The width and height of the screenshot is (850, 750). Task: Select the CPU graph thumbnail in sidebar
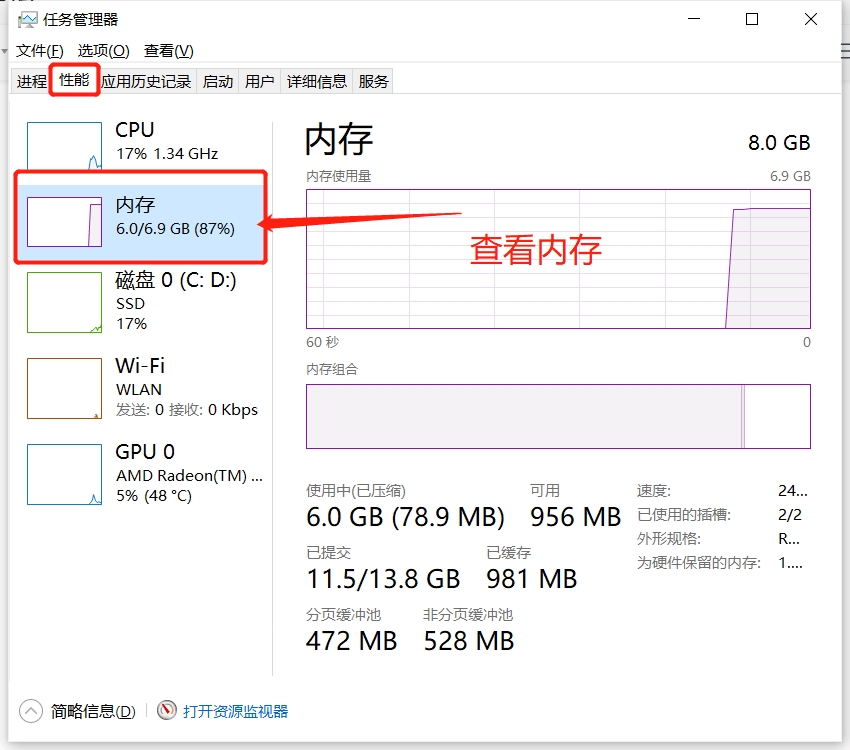pyautogui.click(x=64, y=145)
